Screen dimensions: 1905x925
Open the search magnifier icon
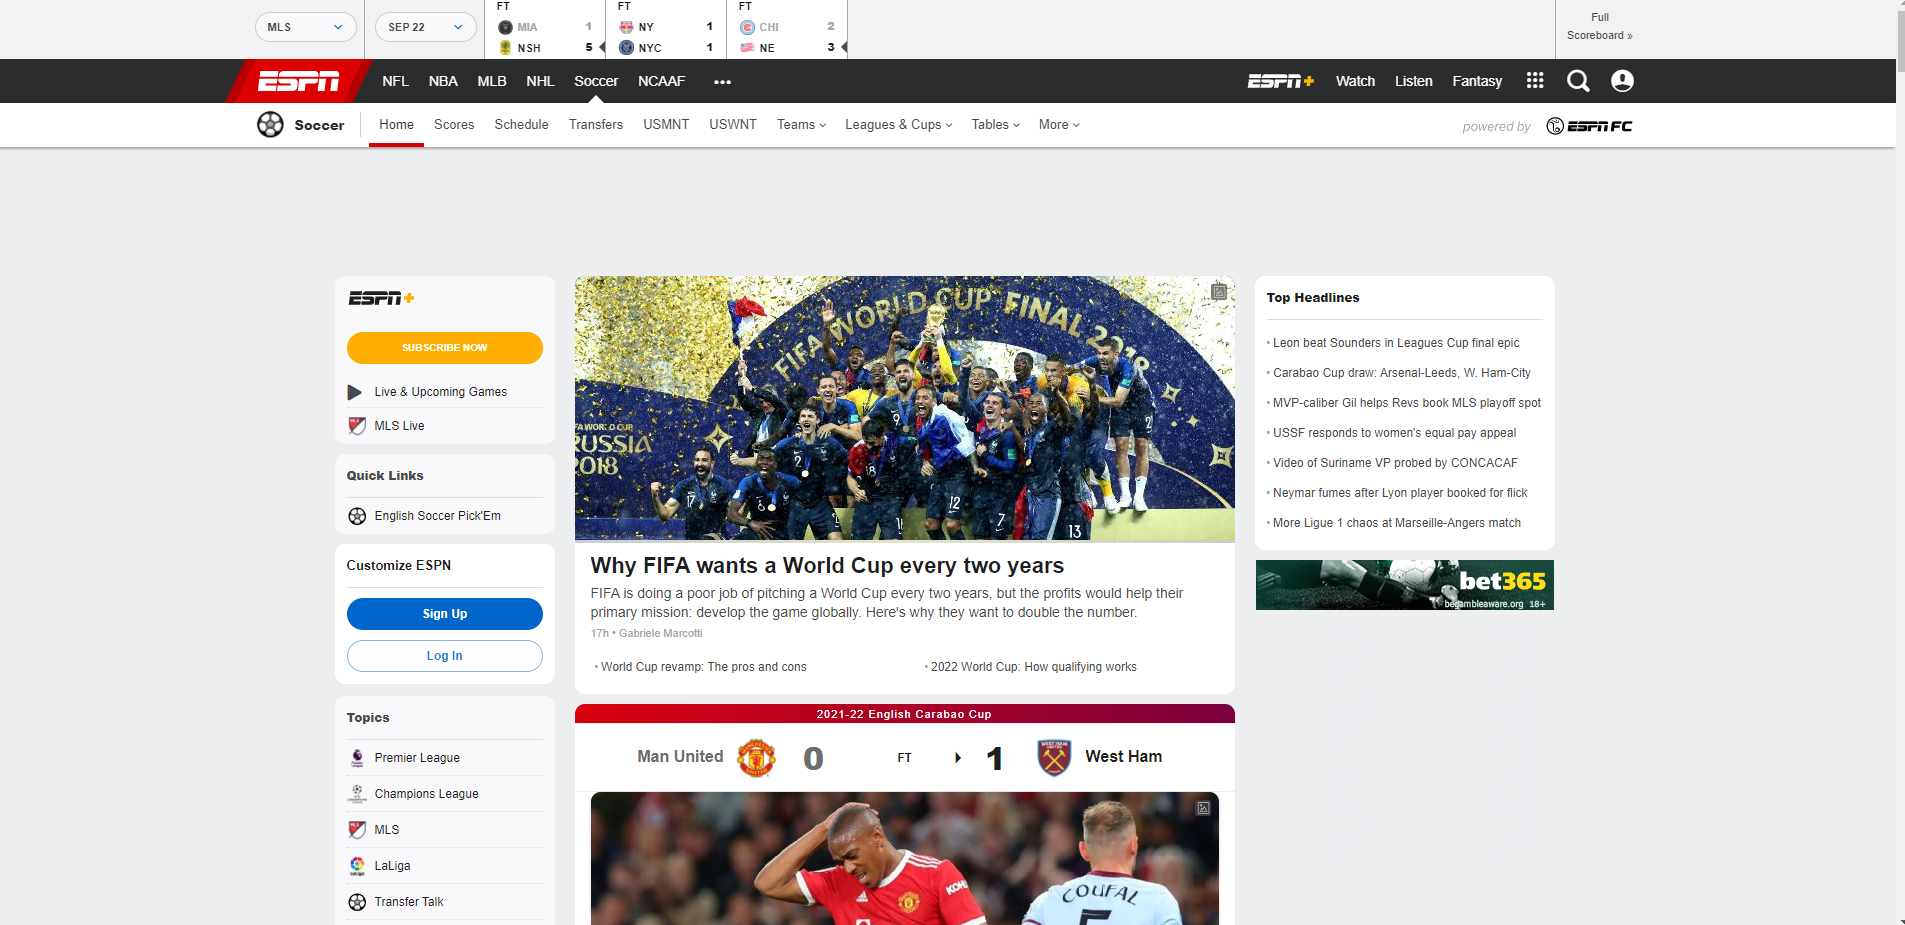point(1578,81)
